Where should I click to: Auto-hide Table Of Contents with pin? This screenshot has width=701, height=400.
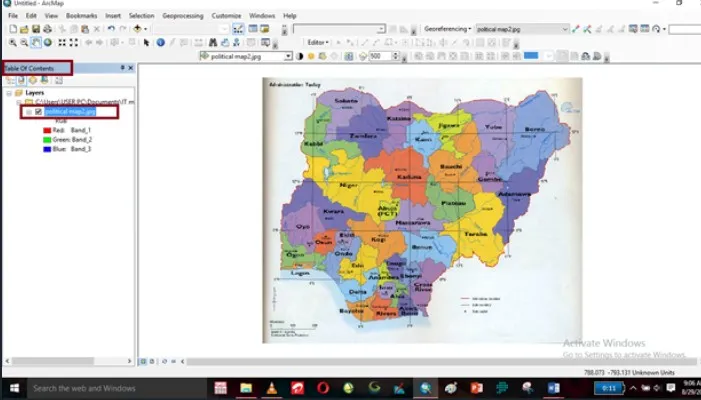[122, 68]
